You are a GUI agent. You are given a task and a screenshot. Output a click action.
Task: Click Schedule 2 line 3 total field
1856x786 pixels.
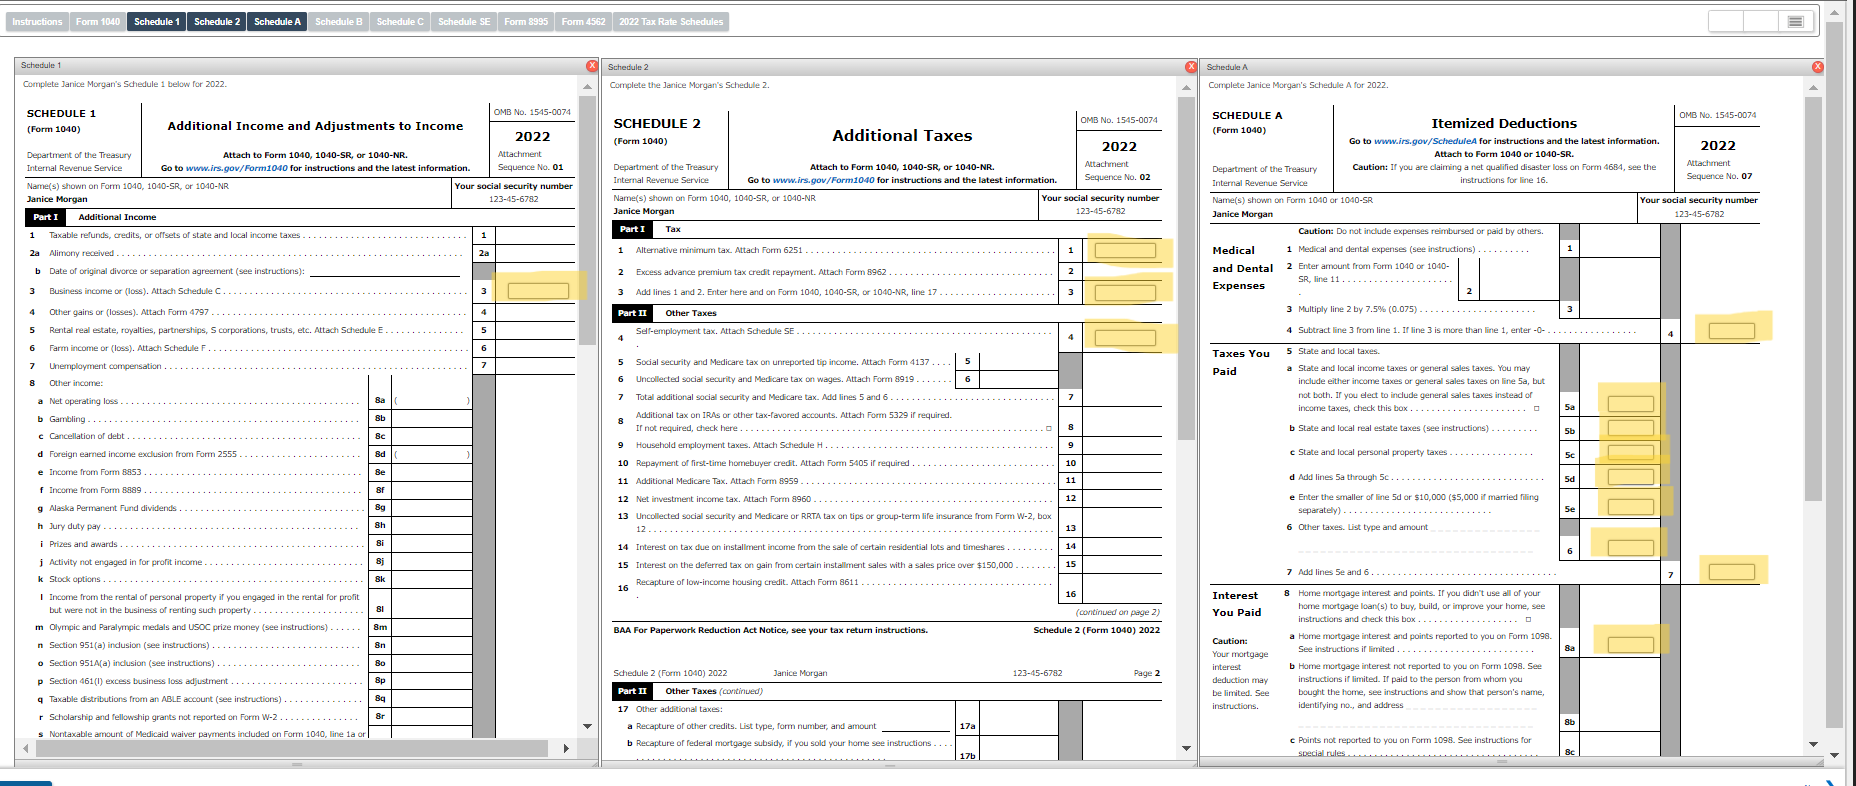tap(1125, 293)
